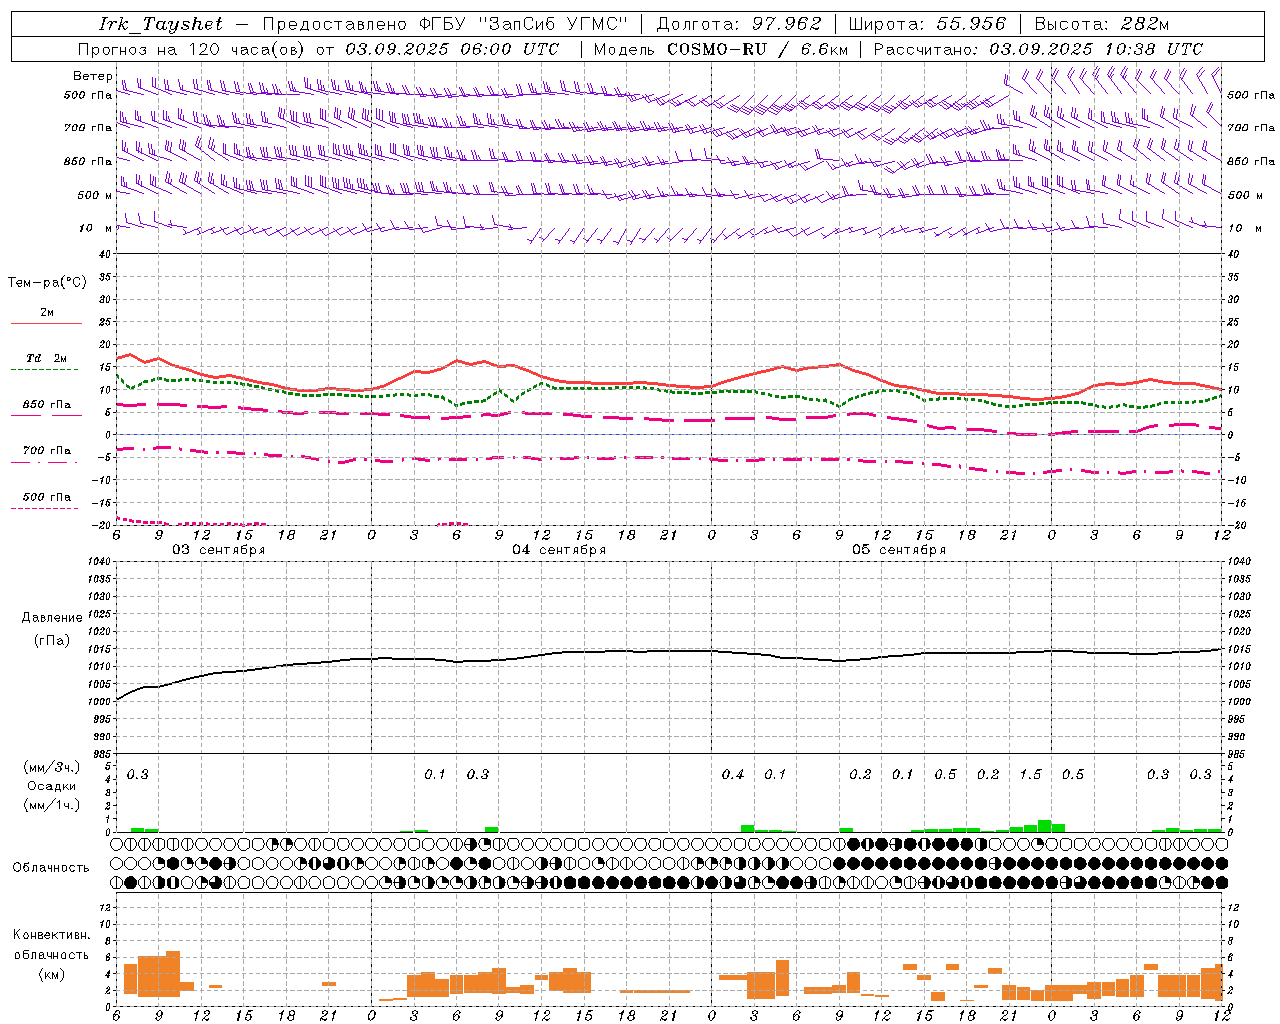Image resolution: width=1280 pixels, height=1024 pixels.
Task: Click the station name Irk_Tayshet in header
Action: click(161, 24)
